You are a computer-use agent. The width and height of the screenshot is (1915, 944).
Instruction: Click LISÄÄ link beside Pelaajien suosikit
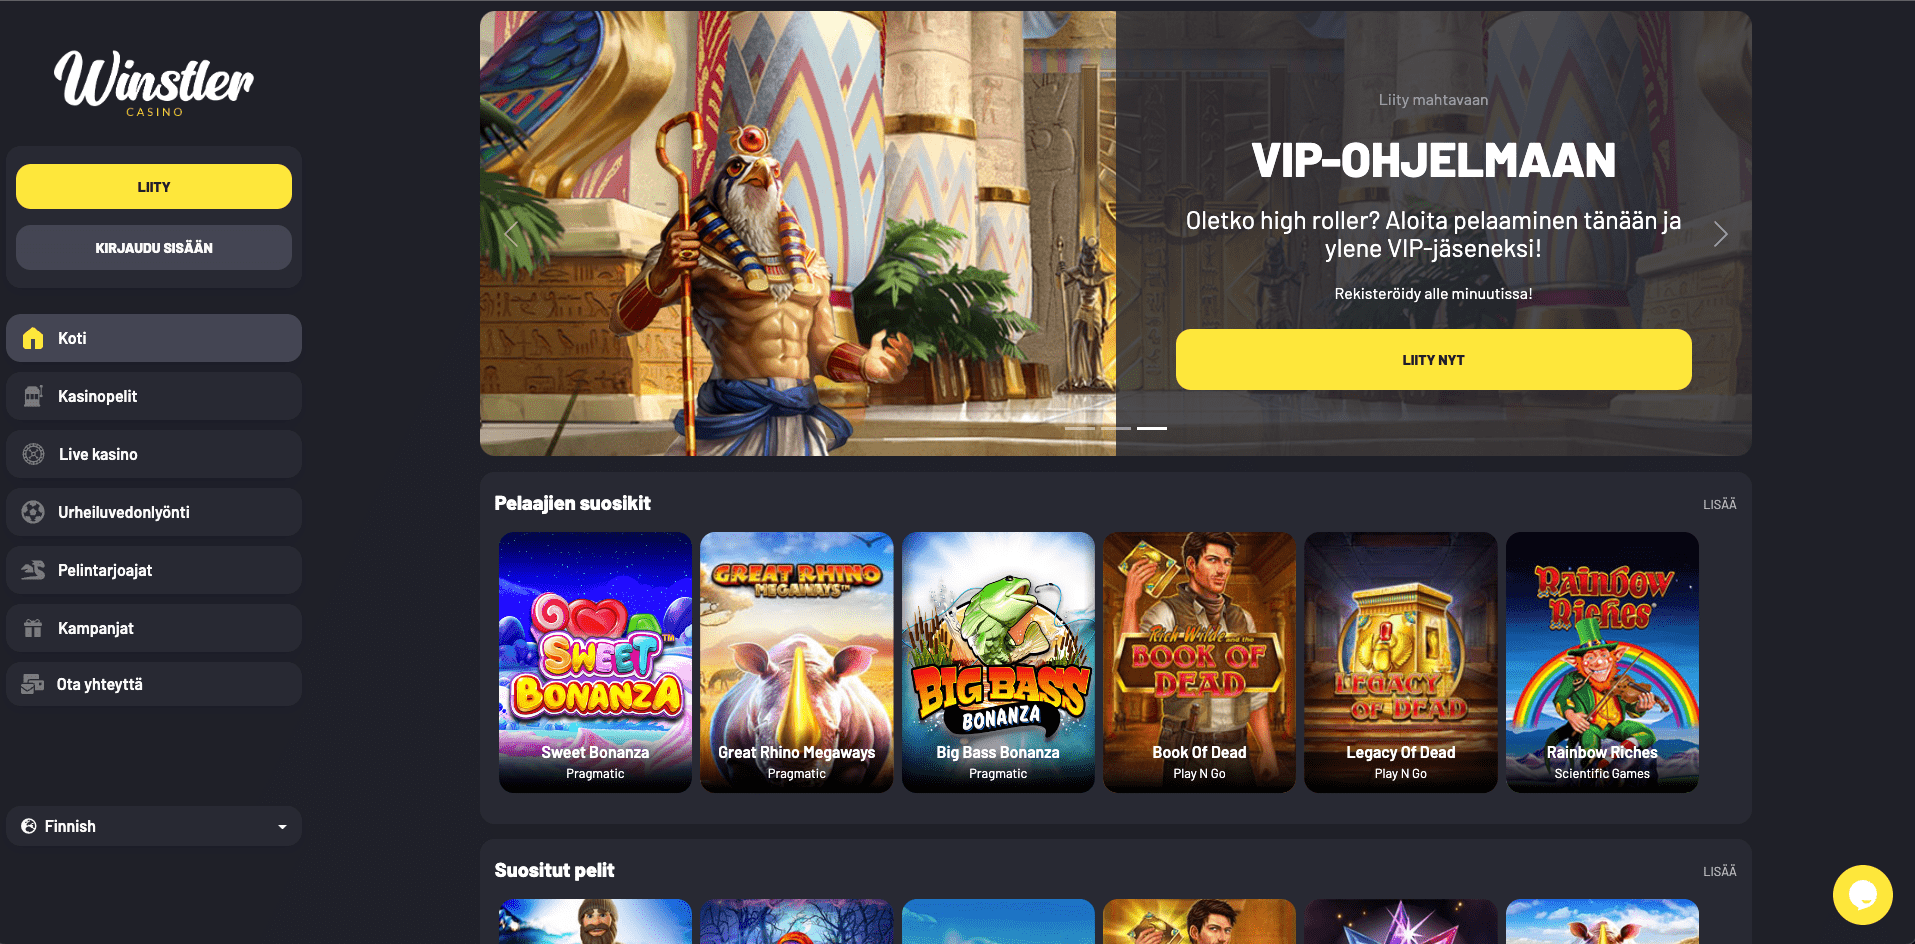point(1719,504)
